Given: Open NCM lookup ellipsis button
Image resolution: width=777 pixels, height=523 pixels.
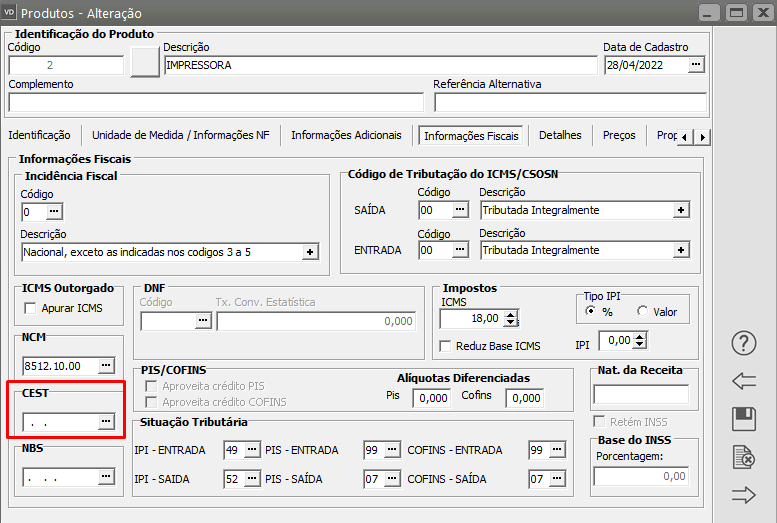Looking at the screenshot, I should pos(106,365).
